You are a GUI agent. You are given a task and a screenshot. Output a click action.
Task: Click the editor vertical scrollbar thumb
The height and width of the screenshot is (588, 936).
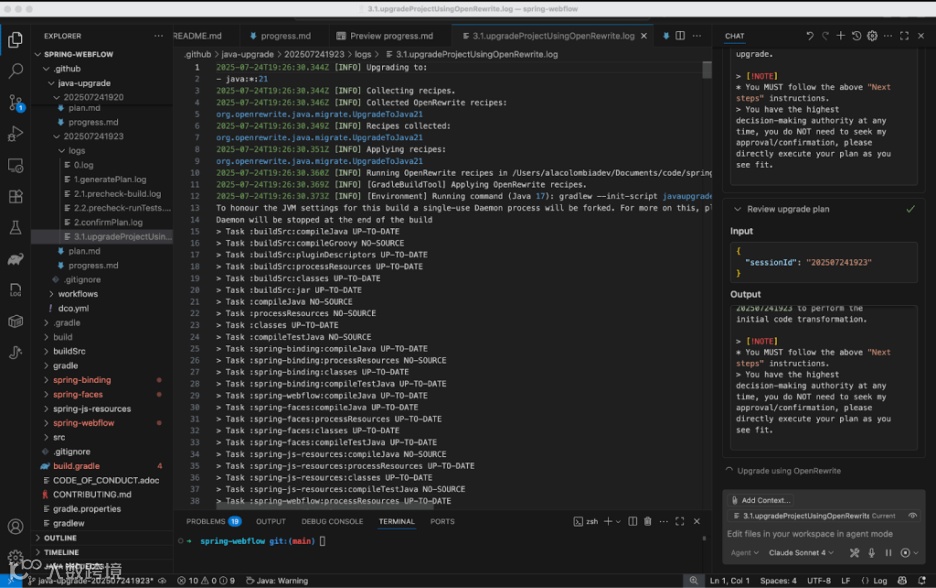coord(707,70)
